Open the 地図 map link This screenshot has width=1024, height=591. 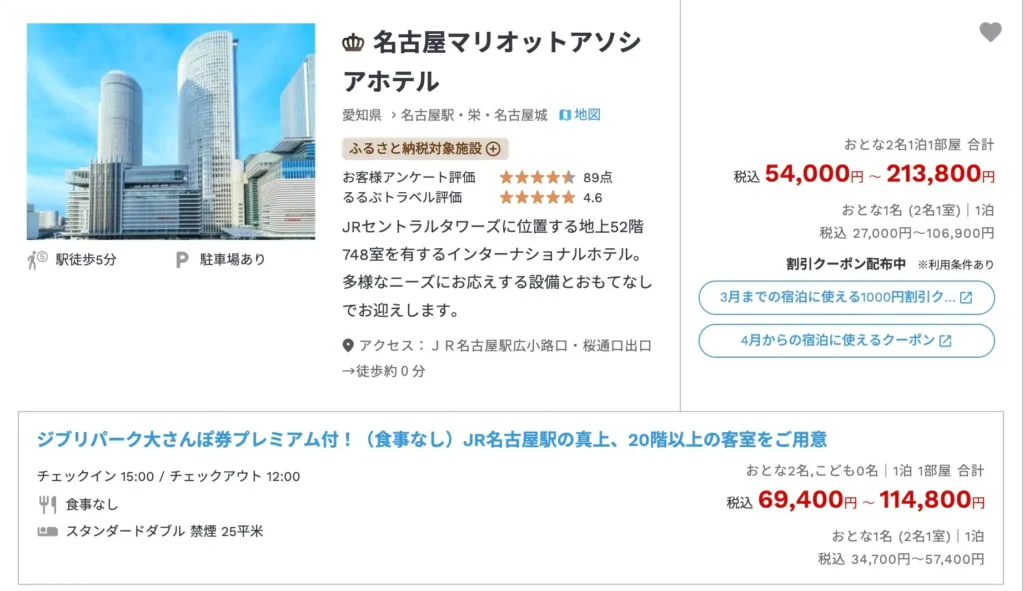click(x=587, y=115)
